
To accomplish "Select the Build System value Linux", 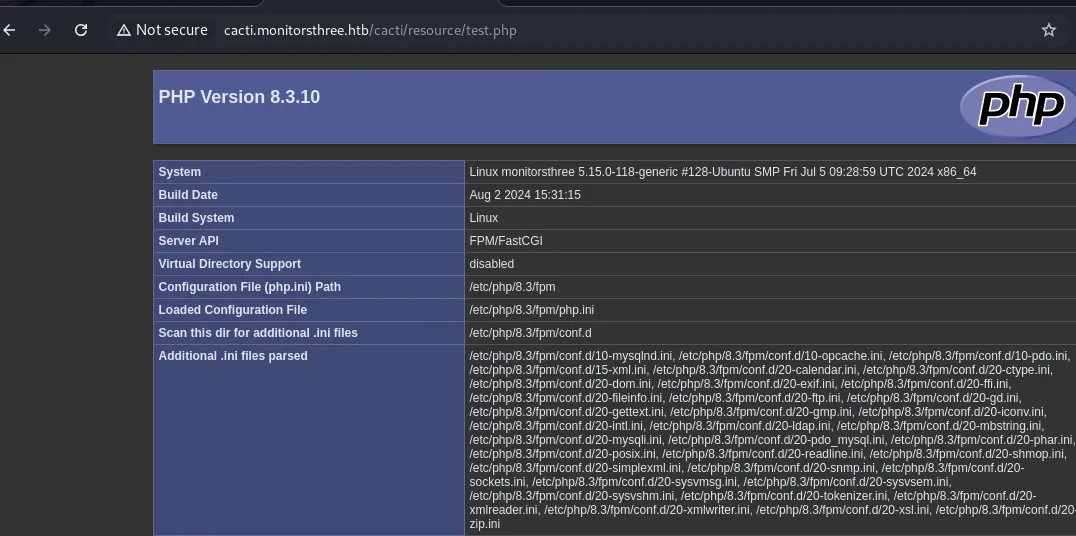I will tap(484, 218).
